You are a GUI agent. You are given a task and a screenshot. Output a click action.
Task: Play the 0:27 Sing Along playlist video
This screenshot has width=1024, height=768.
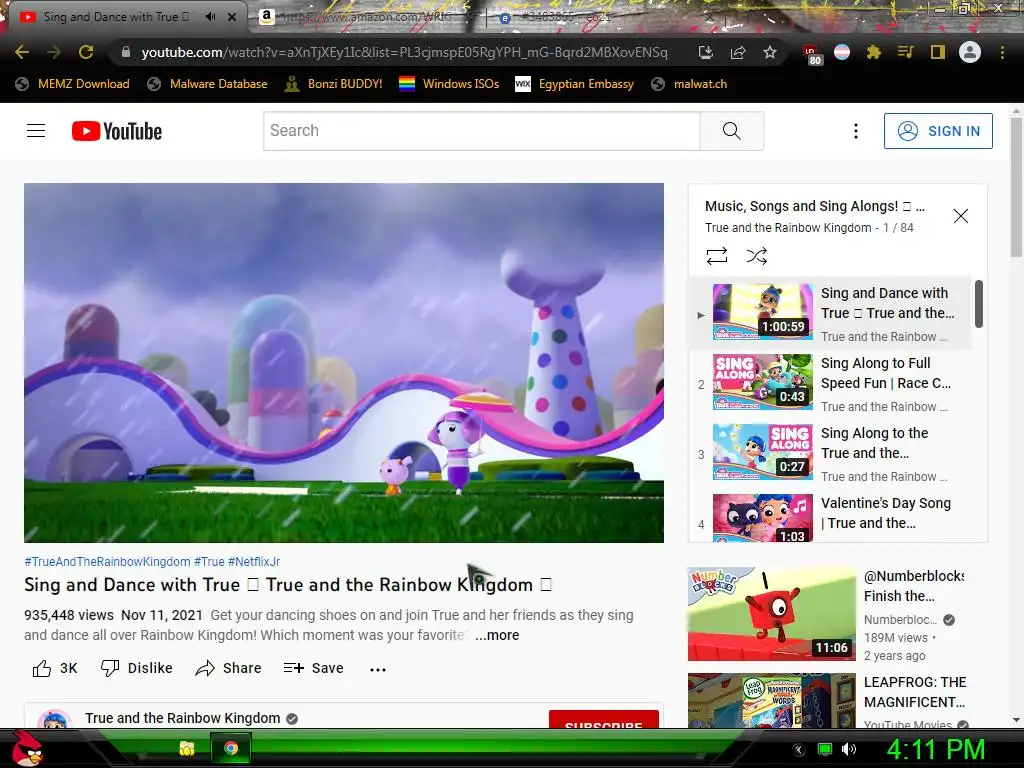[x=829, y=452]
